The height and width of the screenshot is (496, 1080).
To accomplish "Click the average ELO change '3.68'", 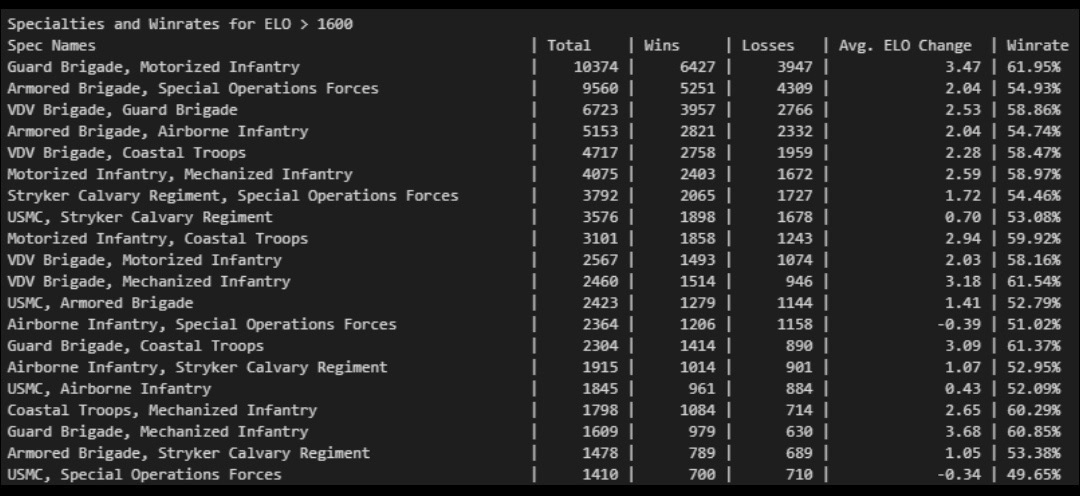I will [963, 431].
